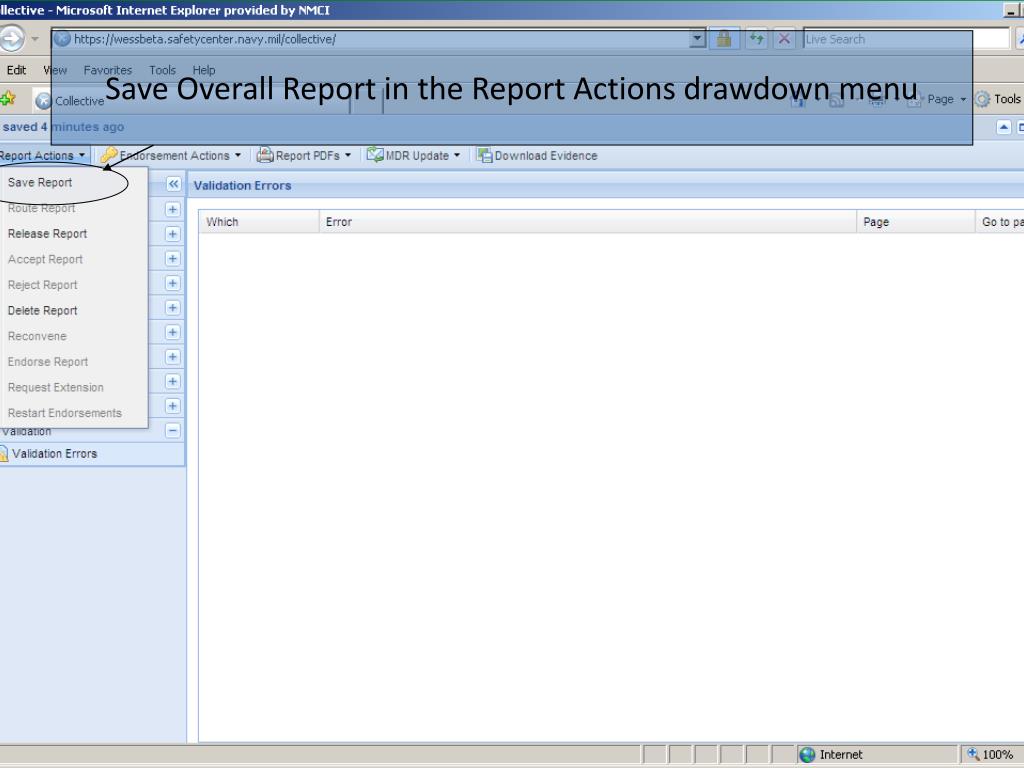The height and width of the screenshot is (768, 1024).
Task: Click the browser Refresh icon
Action: (754, 39)
